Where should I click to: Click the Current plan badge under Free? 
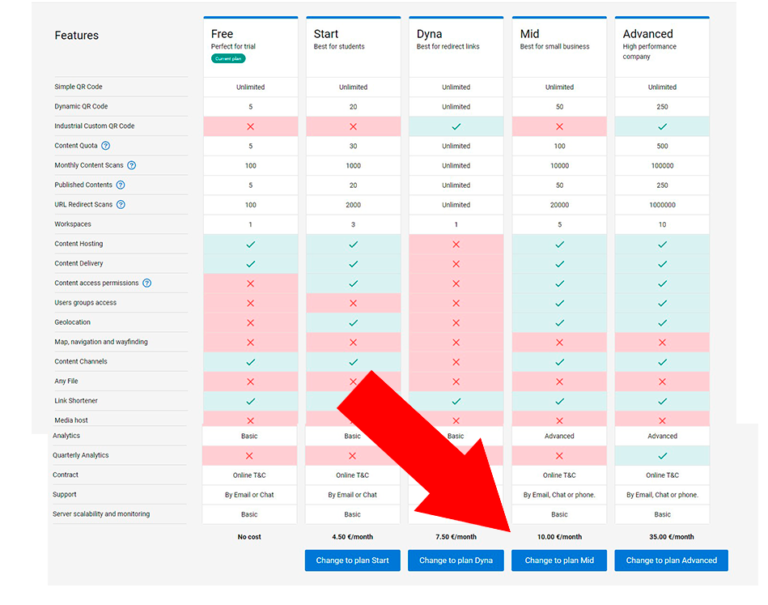coord(228,58)
